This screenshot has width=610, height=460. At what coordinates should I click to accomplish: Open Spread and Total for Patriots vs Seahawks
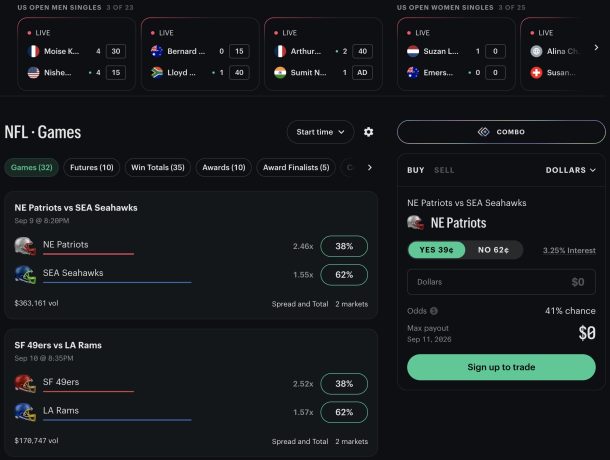coord(300,304)
